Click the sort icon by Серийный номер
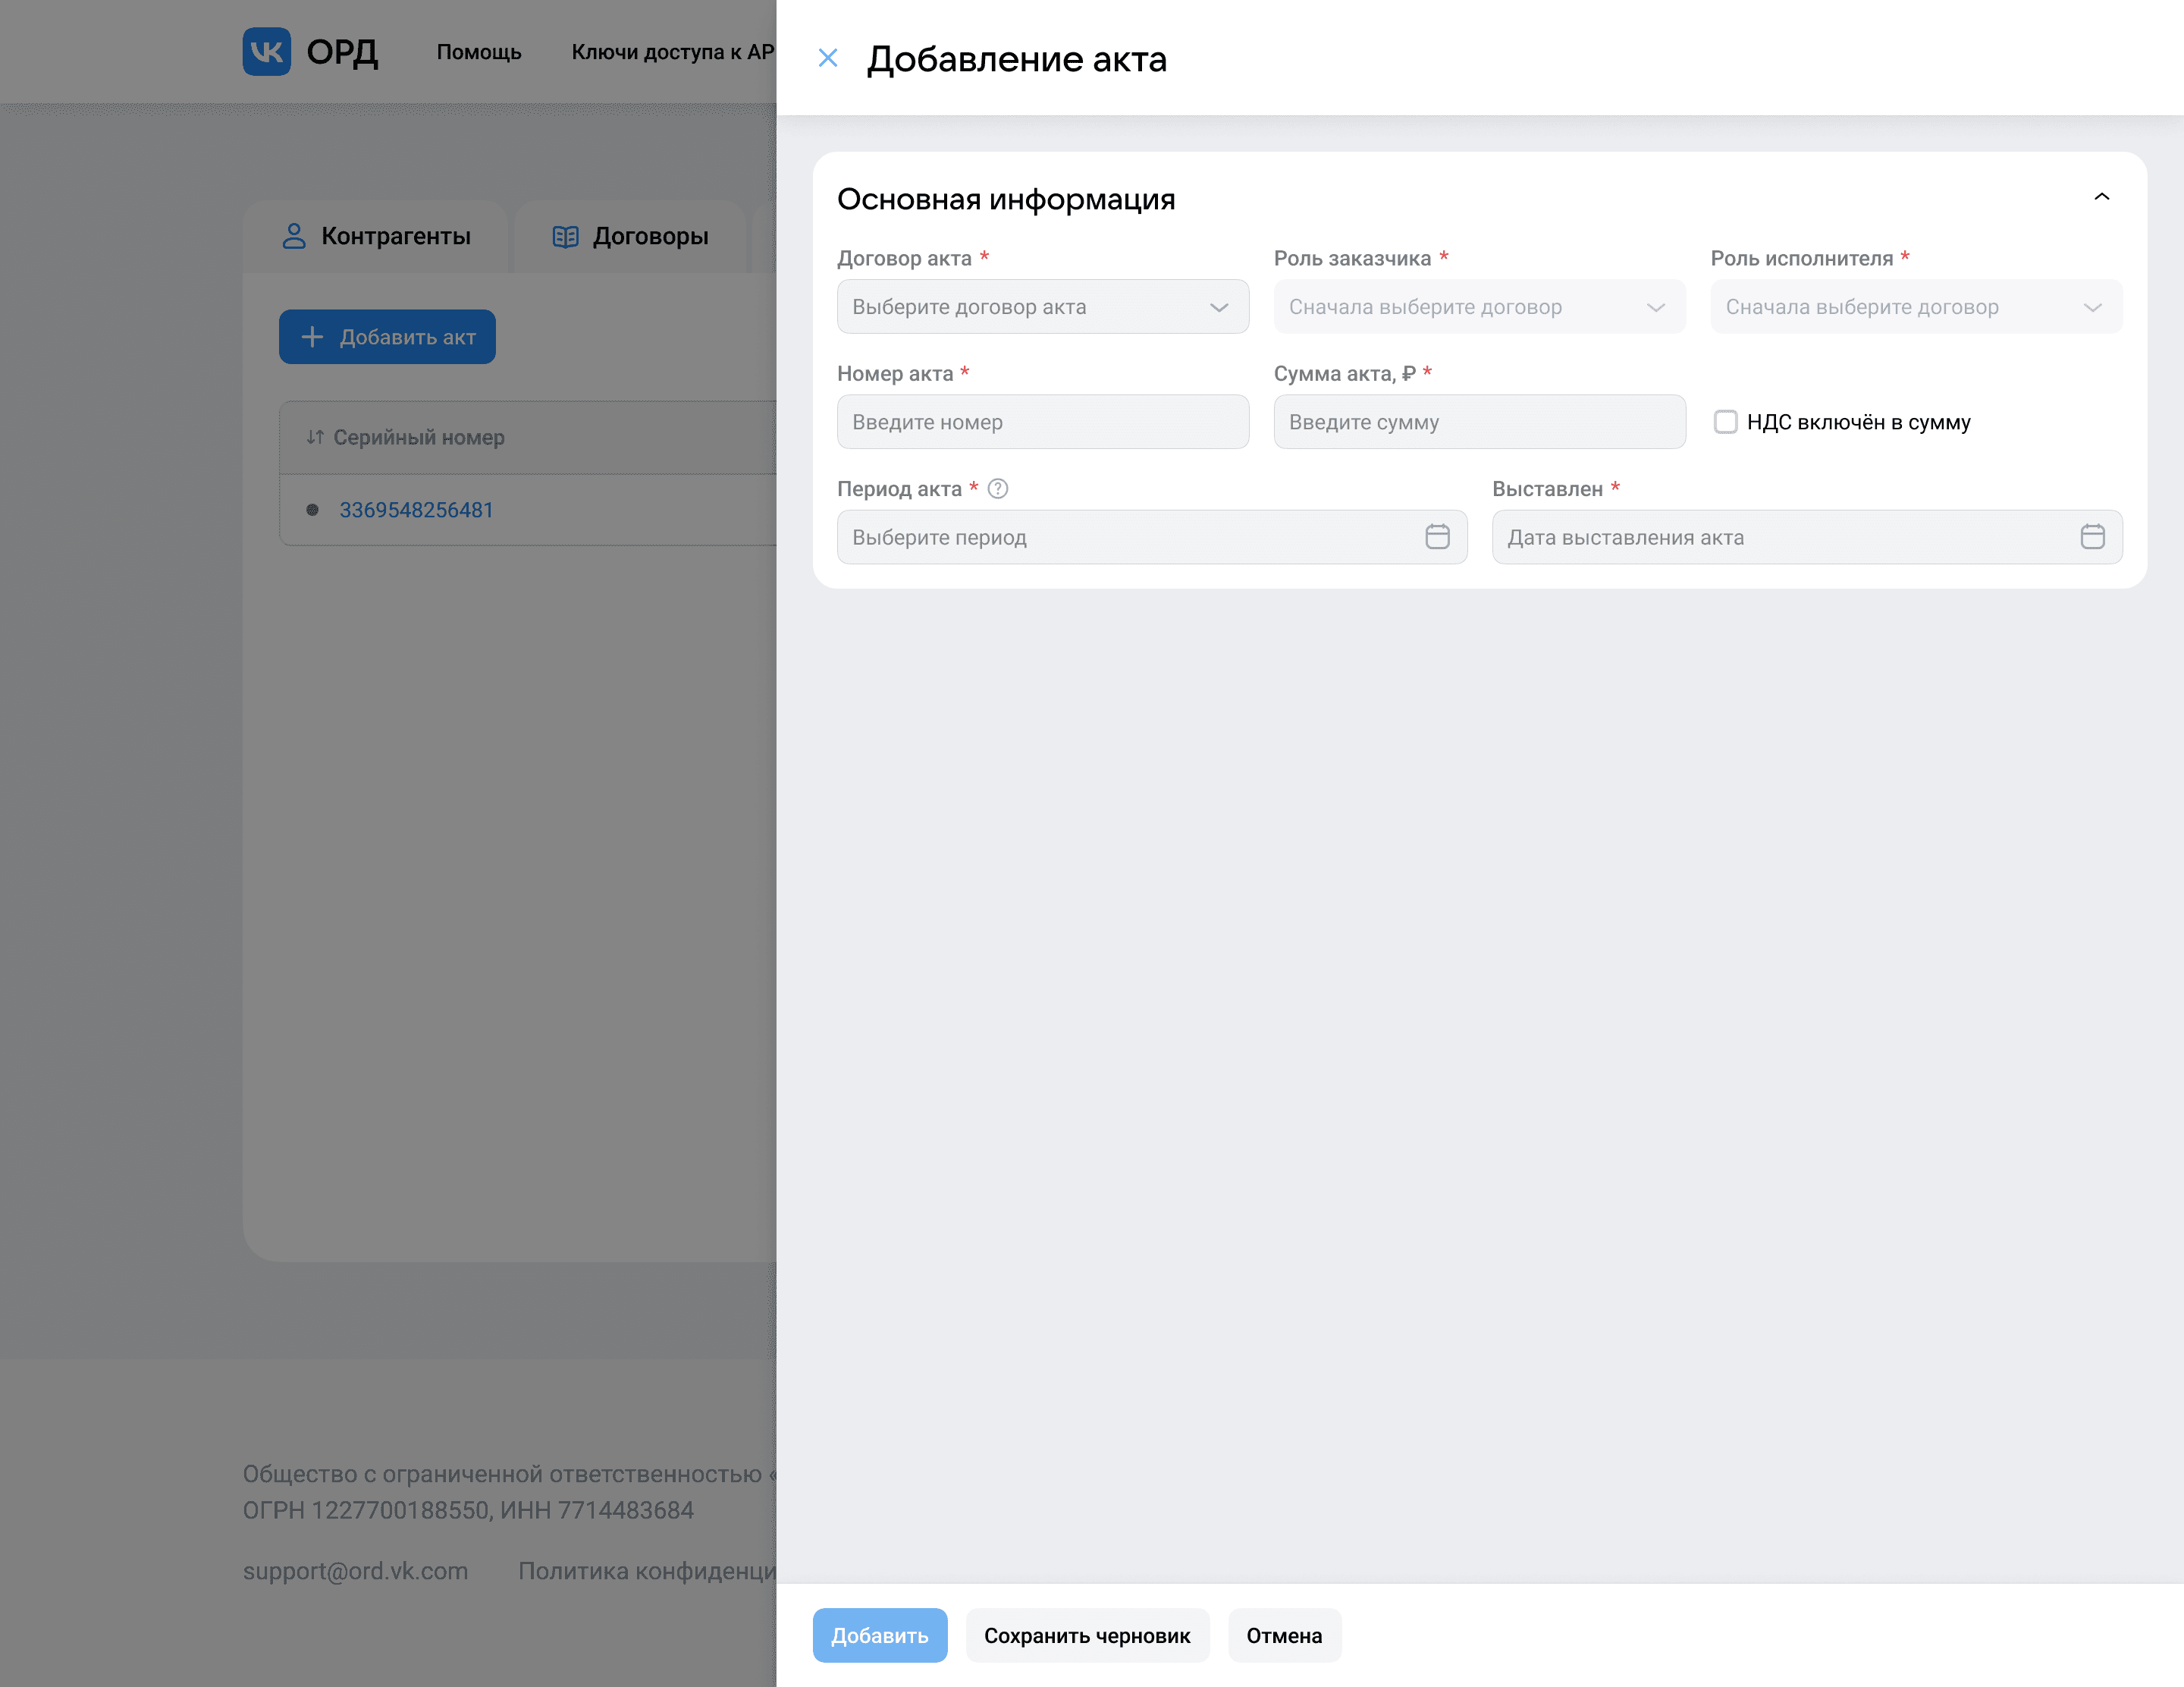The width and height of the screenshot is (2184, 1687). tap(315, 437)
